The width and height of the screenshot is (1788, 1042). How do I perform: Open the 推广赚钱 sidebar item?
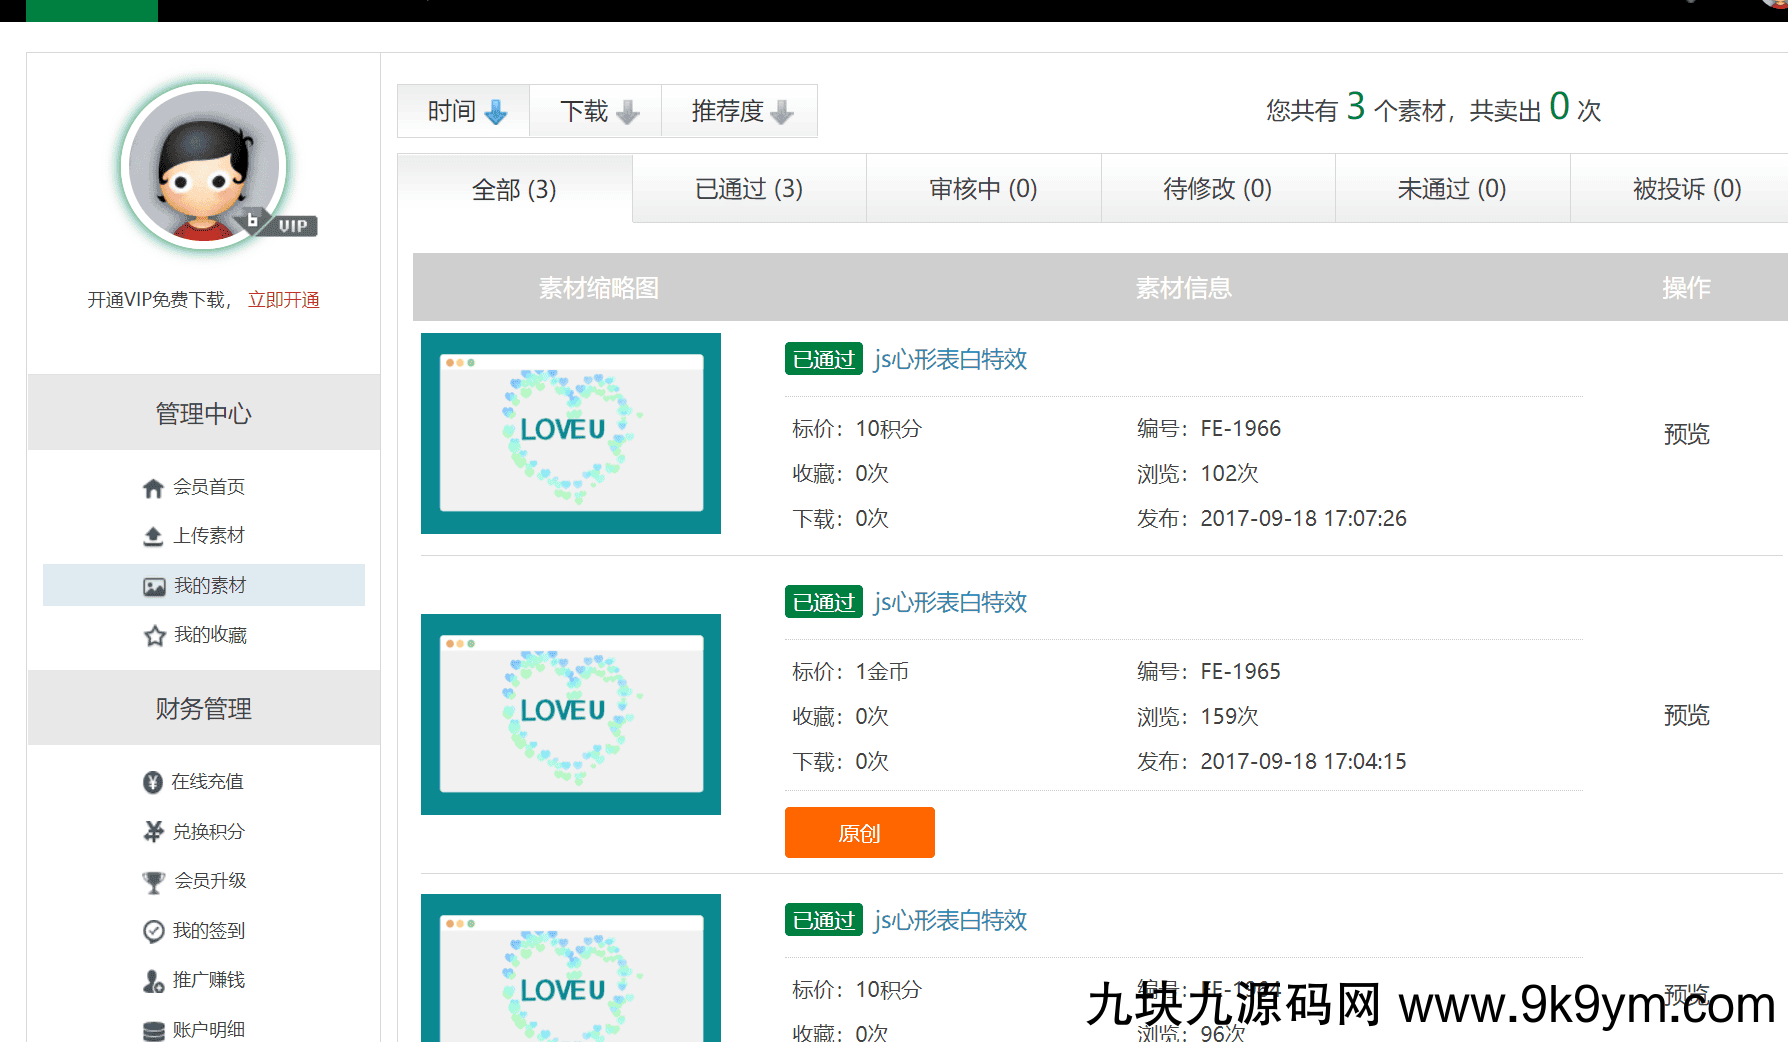click(x=208, y=980)
